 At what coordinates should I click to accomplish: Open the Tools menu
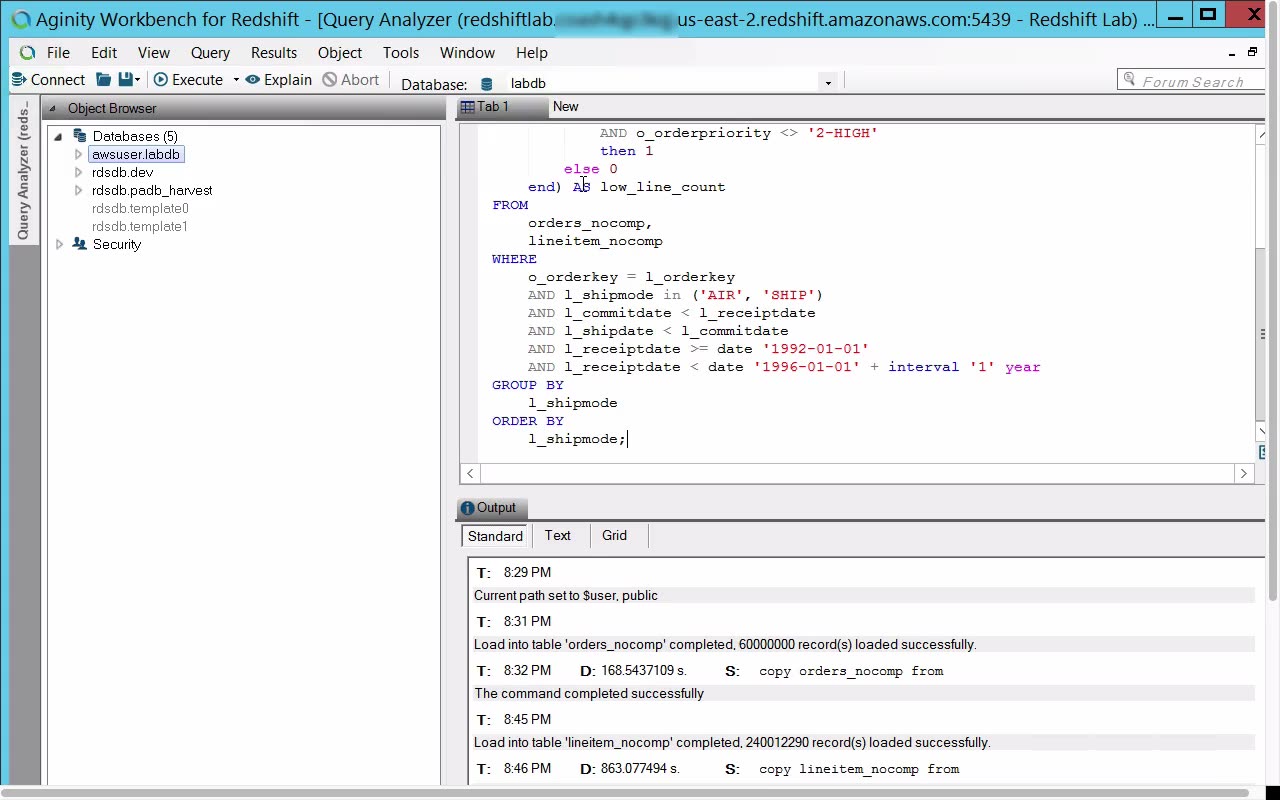(400, 53)
